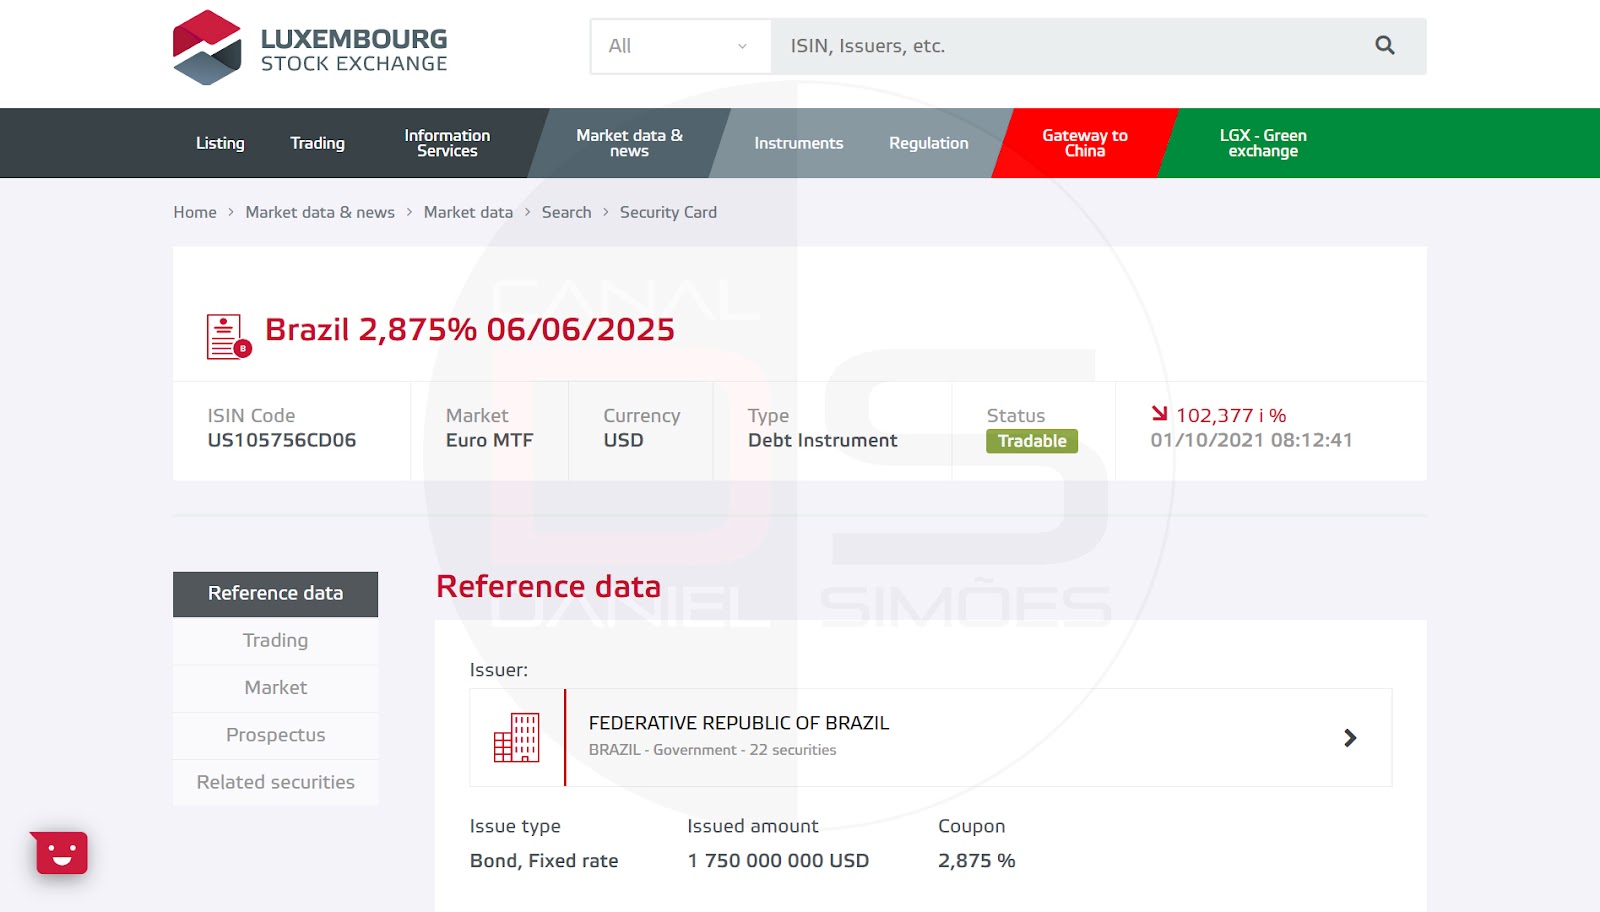Click the Luxembourg Stock Exchange logo
This screenshot has width=1600, height=912.
(x=310, y=48)
